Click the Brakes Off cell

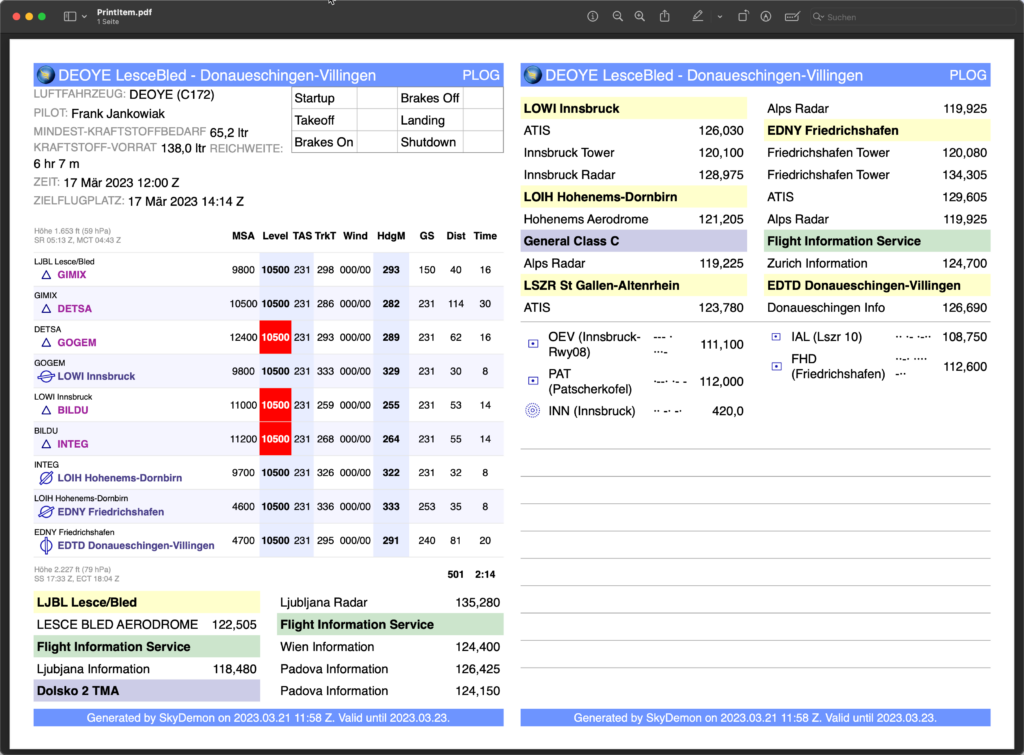[x=430, y=98]
